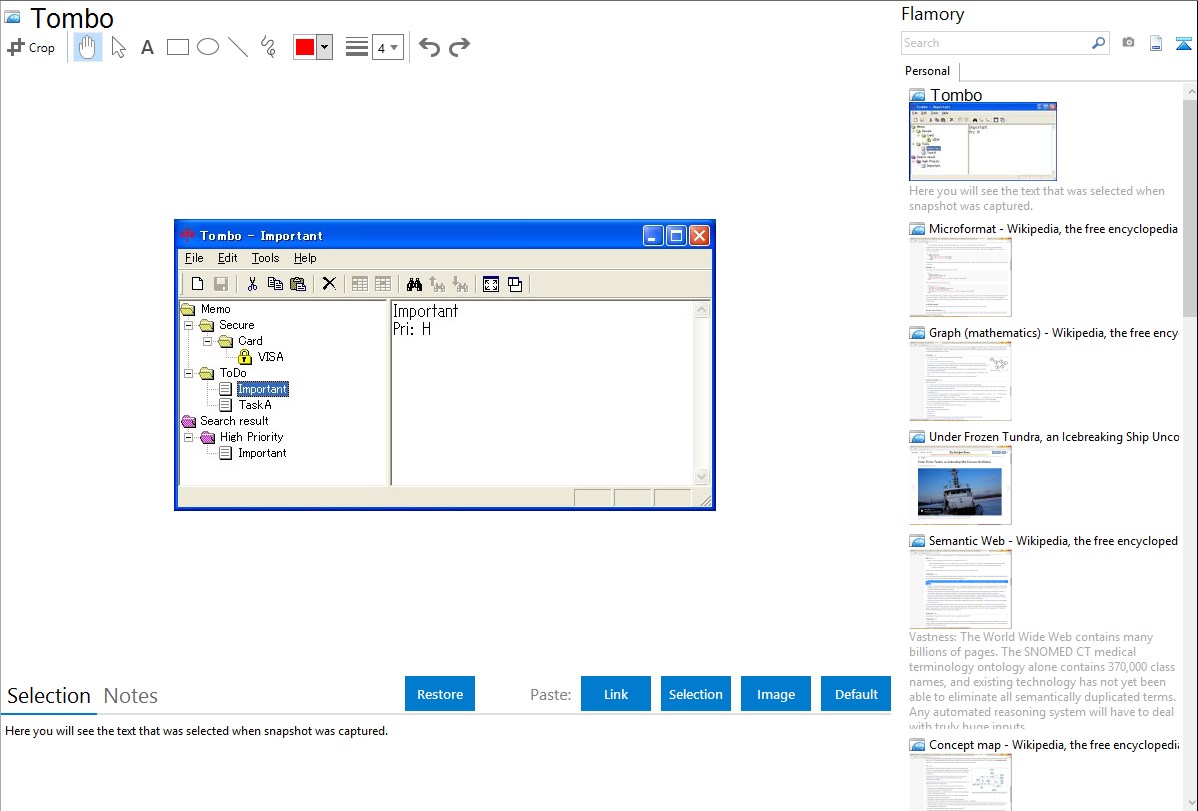The image size is (1198, 811).
Task: Click the page document icon in Flamory panel
Action: point(1156,43)
